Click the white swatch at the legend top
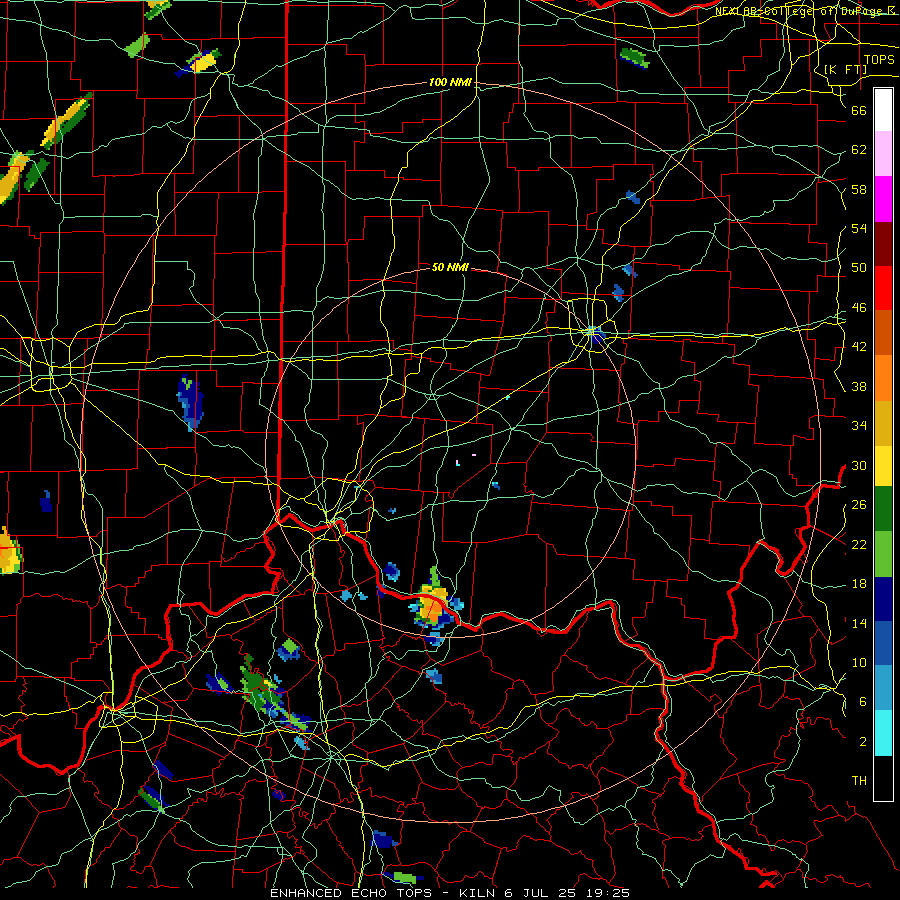Image resolution: width=900 pixels, height=900 pixels. (883, 110)
